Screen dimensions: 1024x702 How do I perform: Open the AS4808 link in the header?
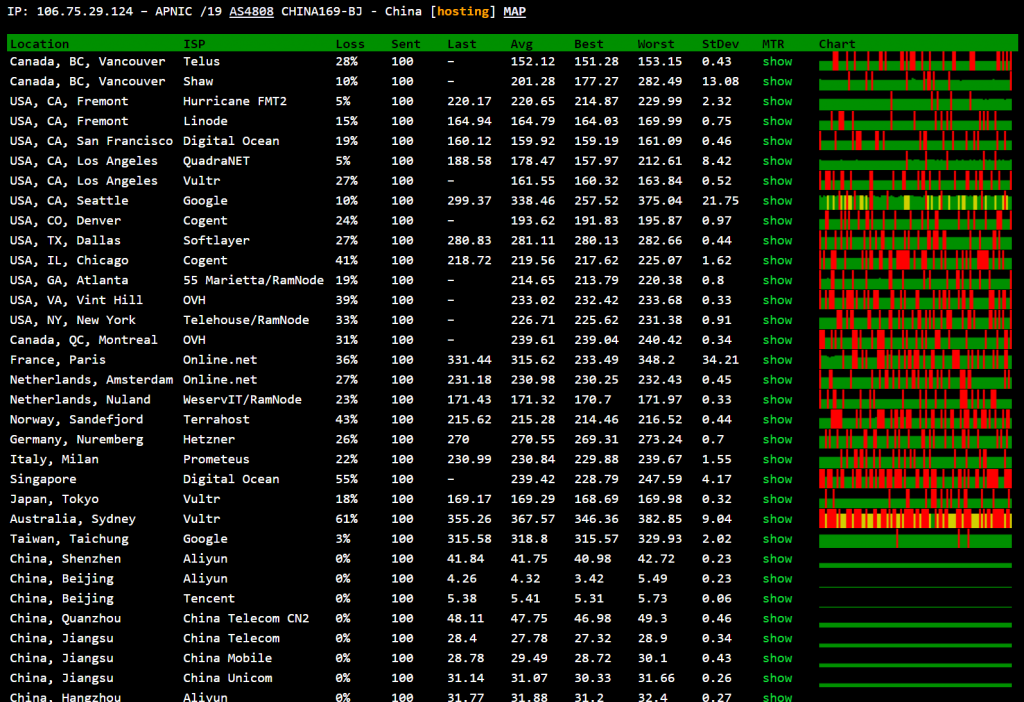tap(251, 12)
